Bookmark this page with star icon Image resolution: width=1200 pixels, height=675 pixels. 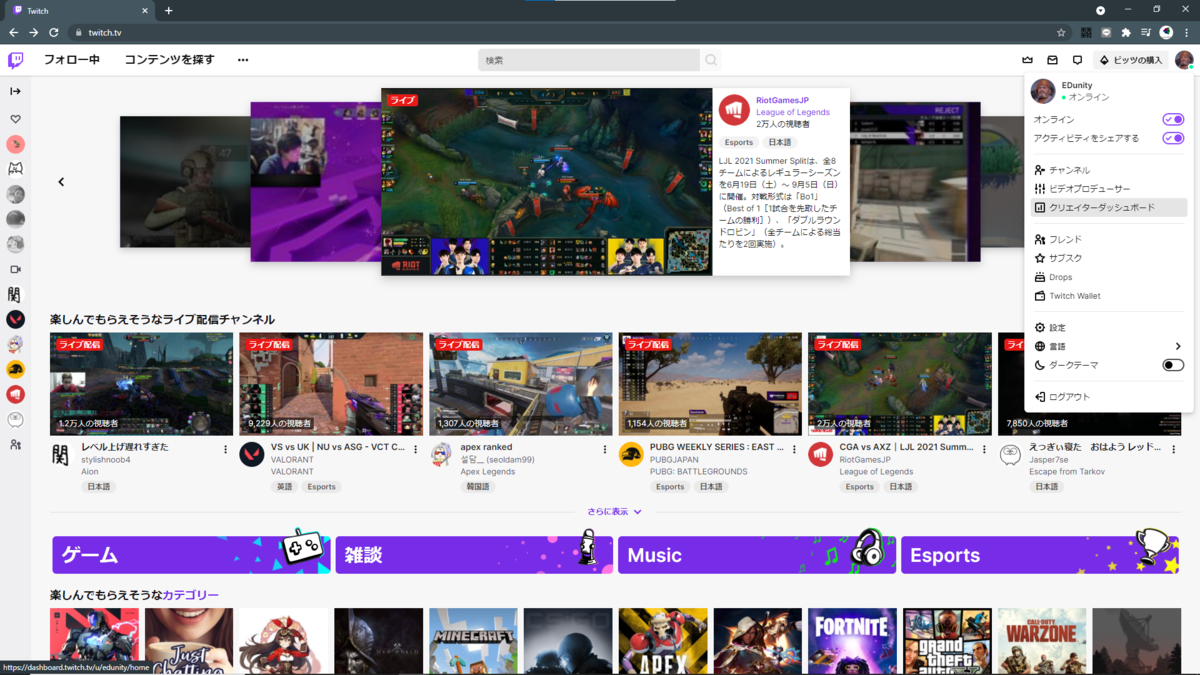[x=1061, y=32]
